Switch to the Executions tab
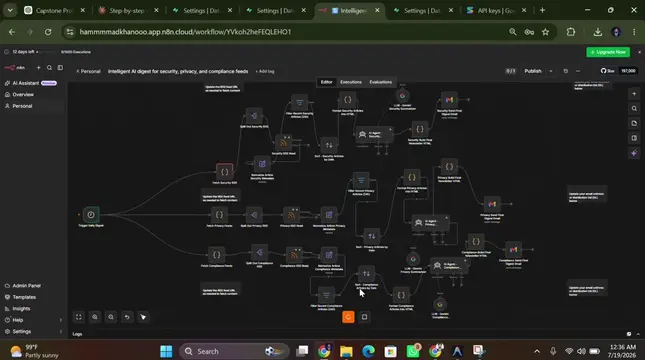Viewport: 645px width, 360px height. [351, 82]
